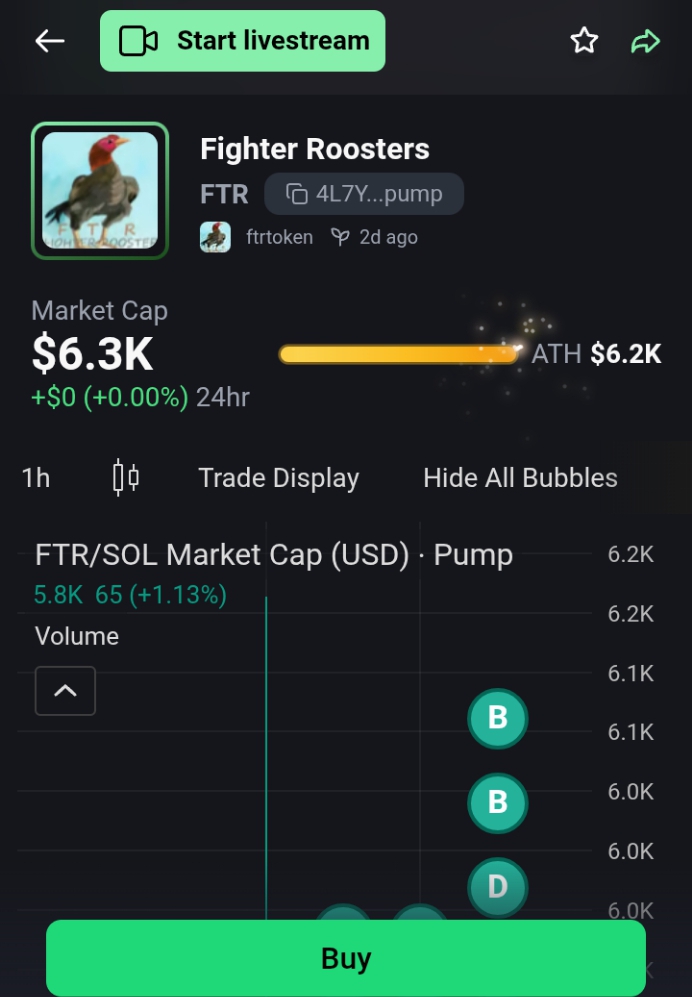Collapse the Volume indicator chevron

[x=65, y=690]
